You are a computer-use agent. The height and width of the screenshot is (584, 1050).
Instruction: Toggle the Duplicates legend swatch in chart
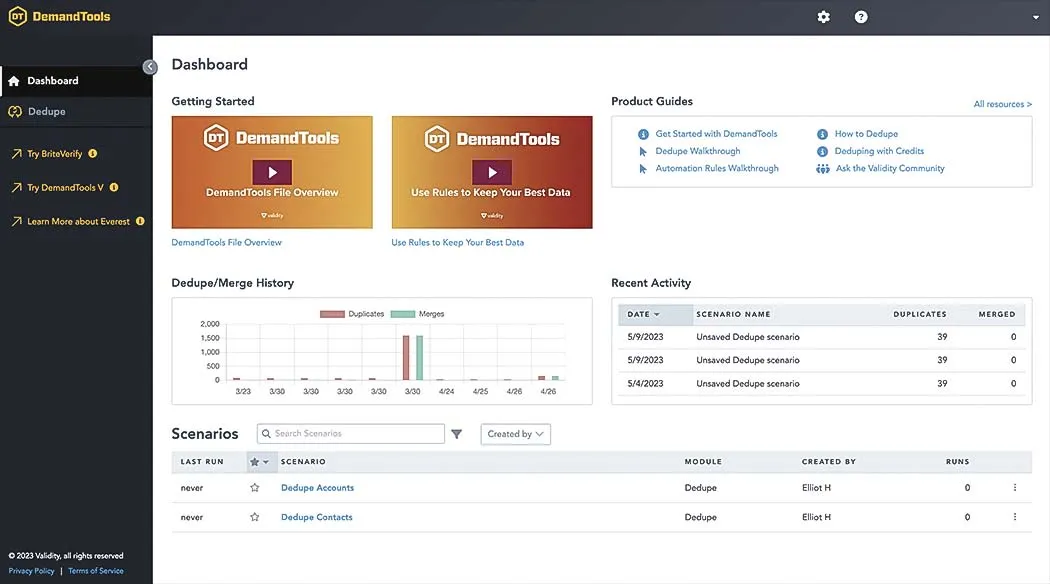pyautogui.click(x=332, y=314)
